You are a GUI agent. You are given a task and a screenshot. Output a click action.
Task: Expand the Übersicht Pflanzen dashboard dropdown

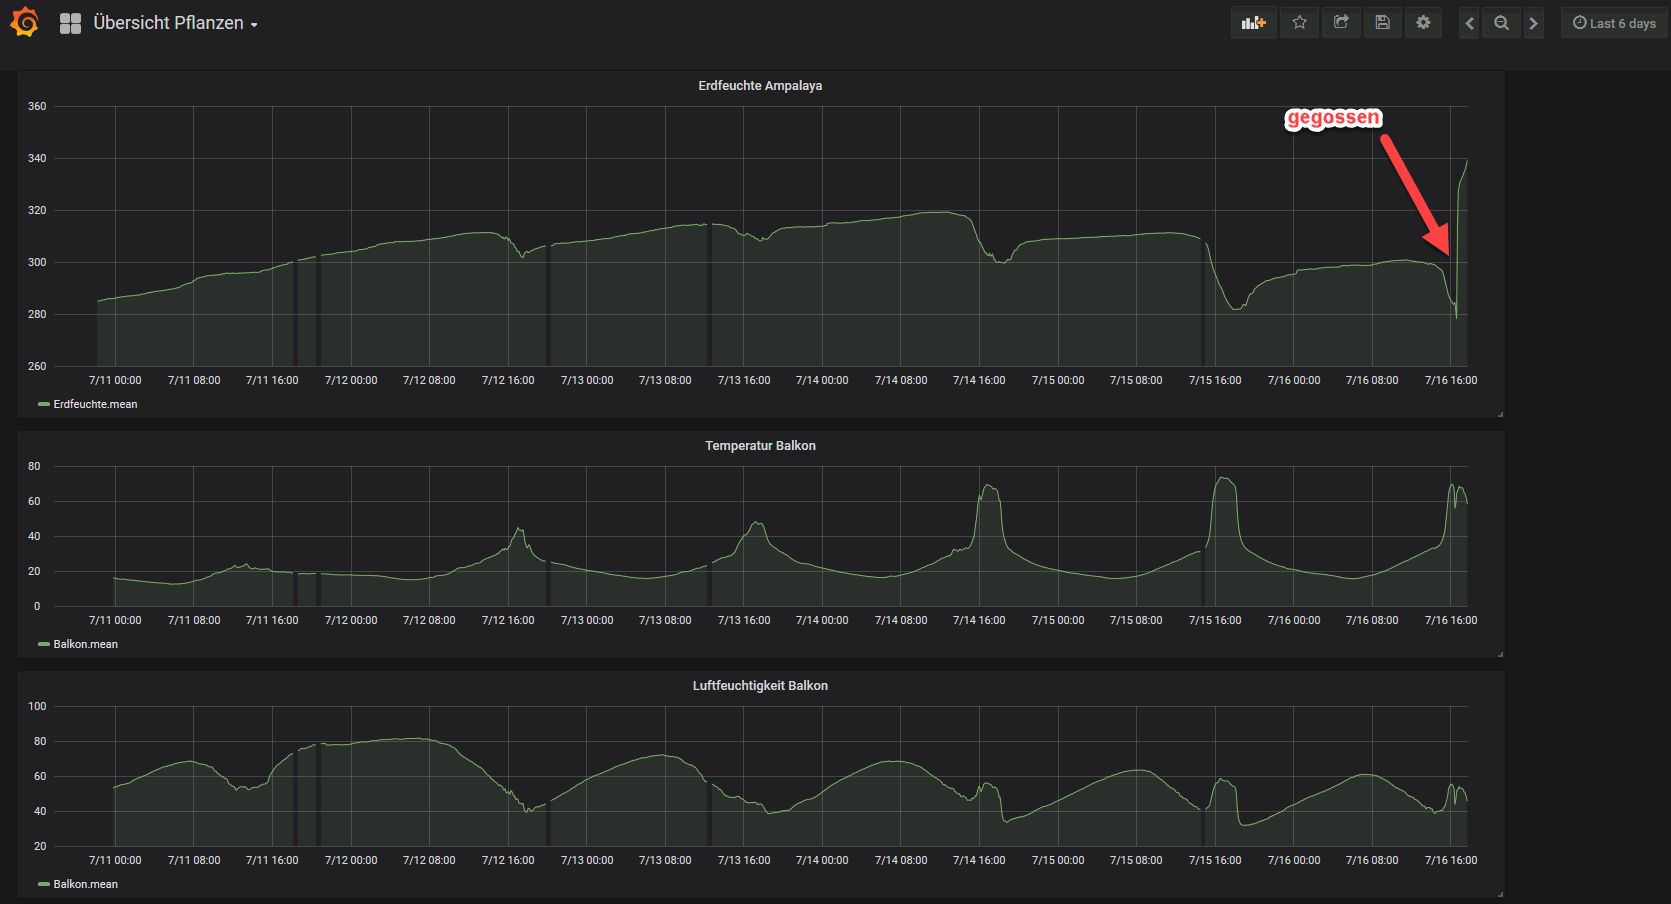tap(175, 23)
